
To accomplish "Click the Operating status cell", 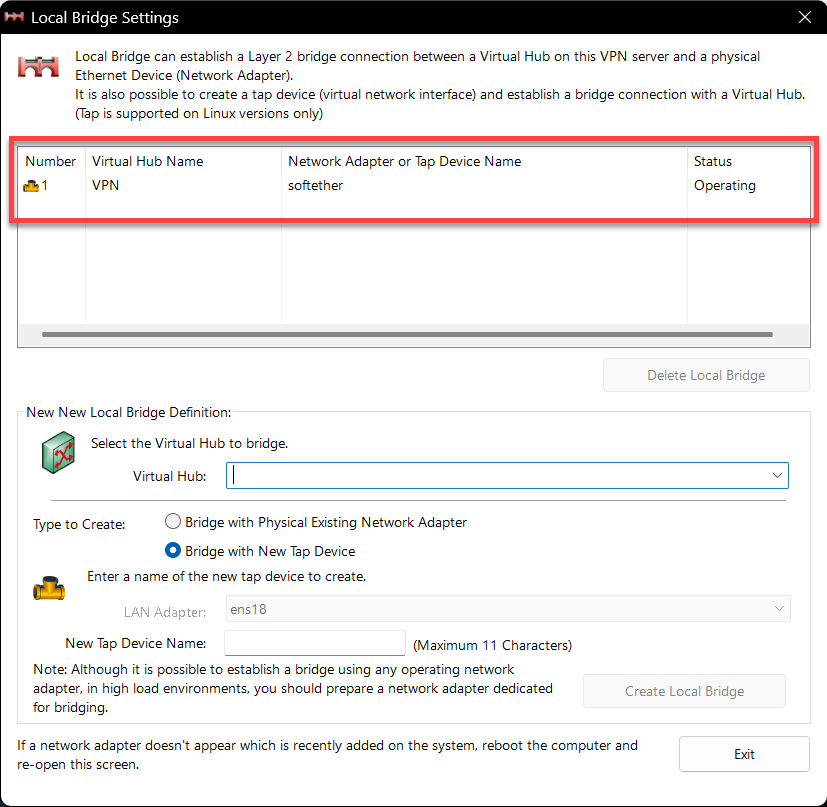I will click(725, 185).
